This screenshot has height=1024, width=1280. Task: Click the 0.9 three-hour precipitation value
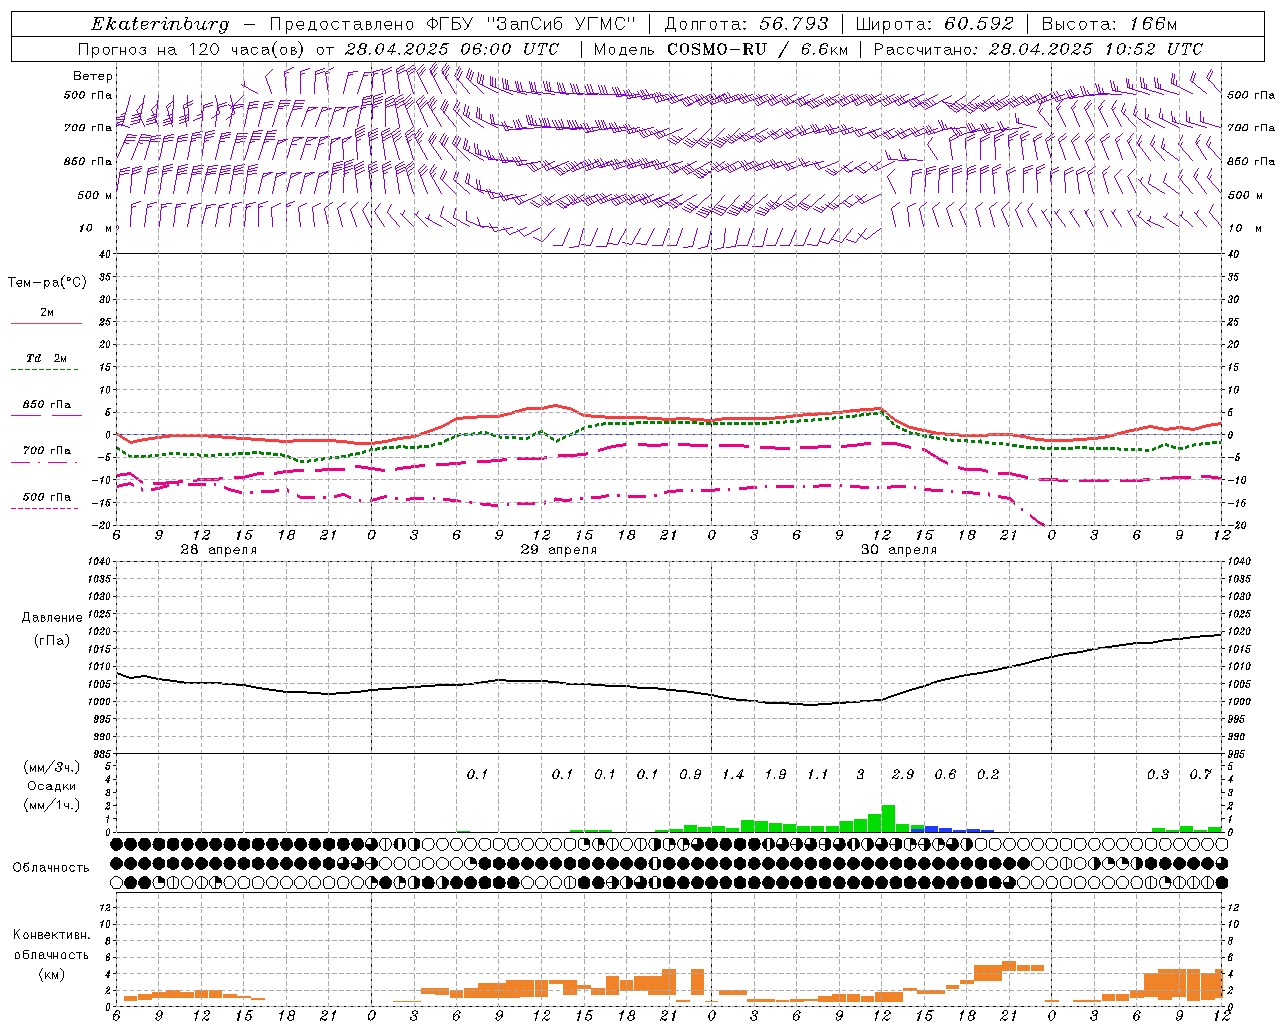coord(690,775)
